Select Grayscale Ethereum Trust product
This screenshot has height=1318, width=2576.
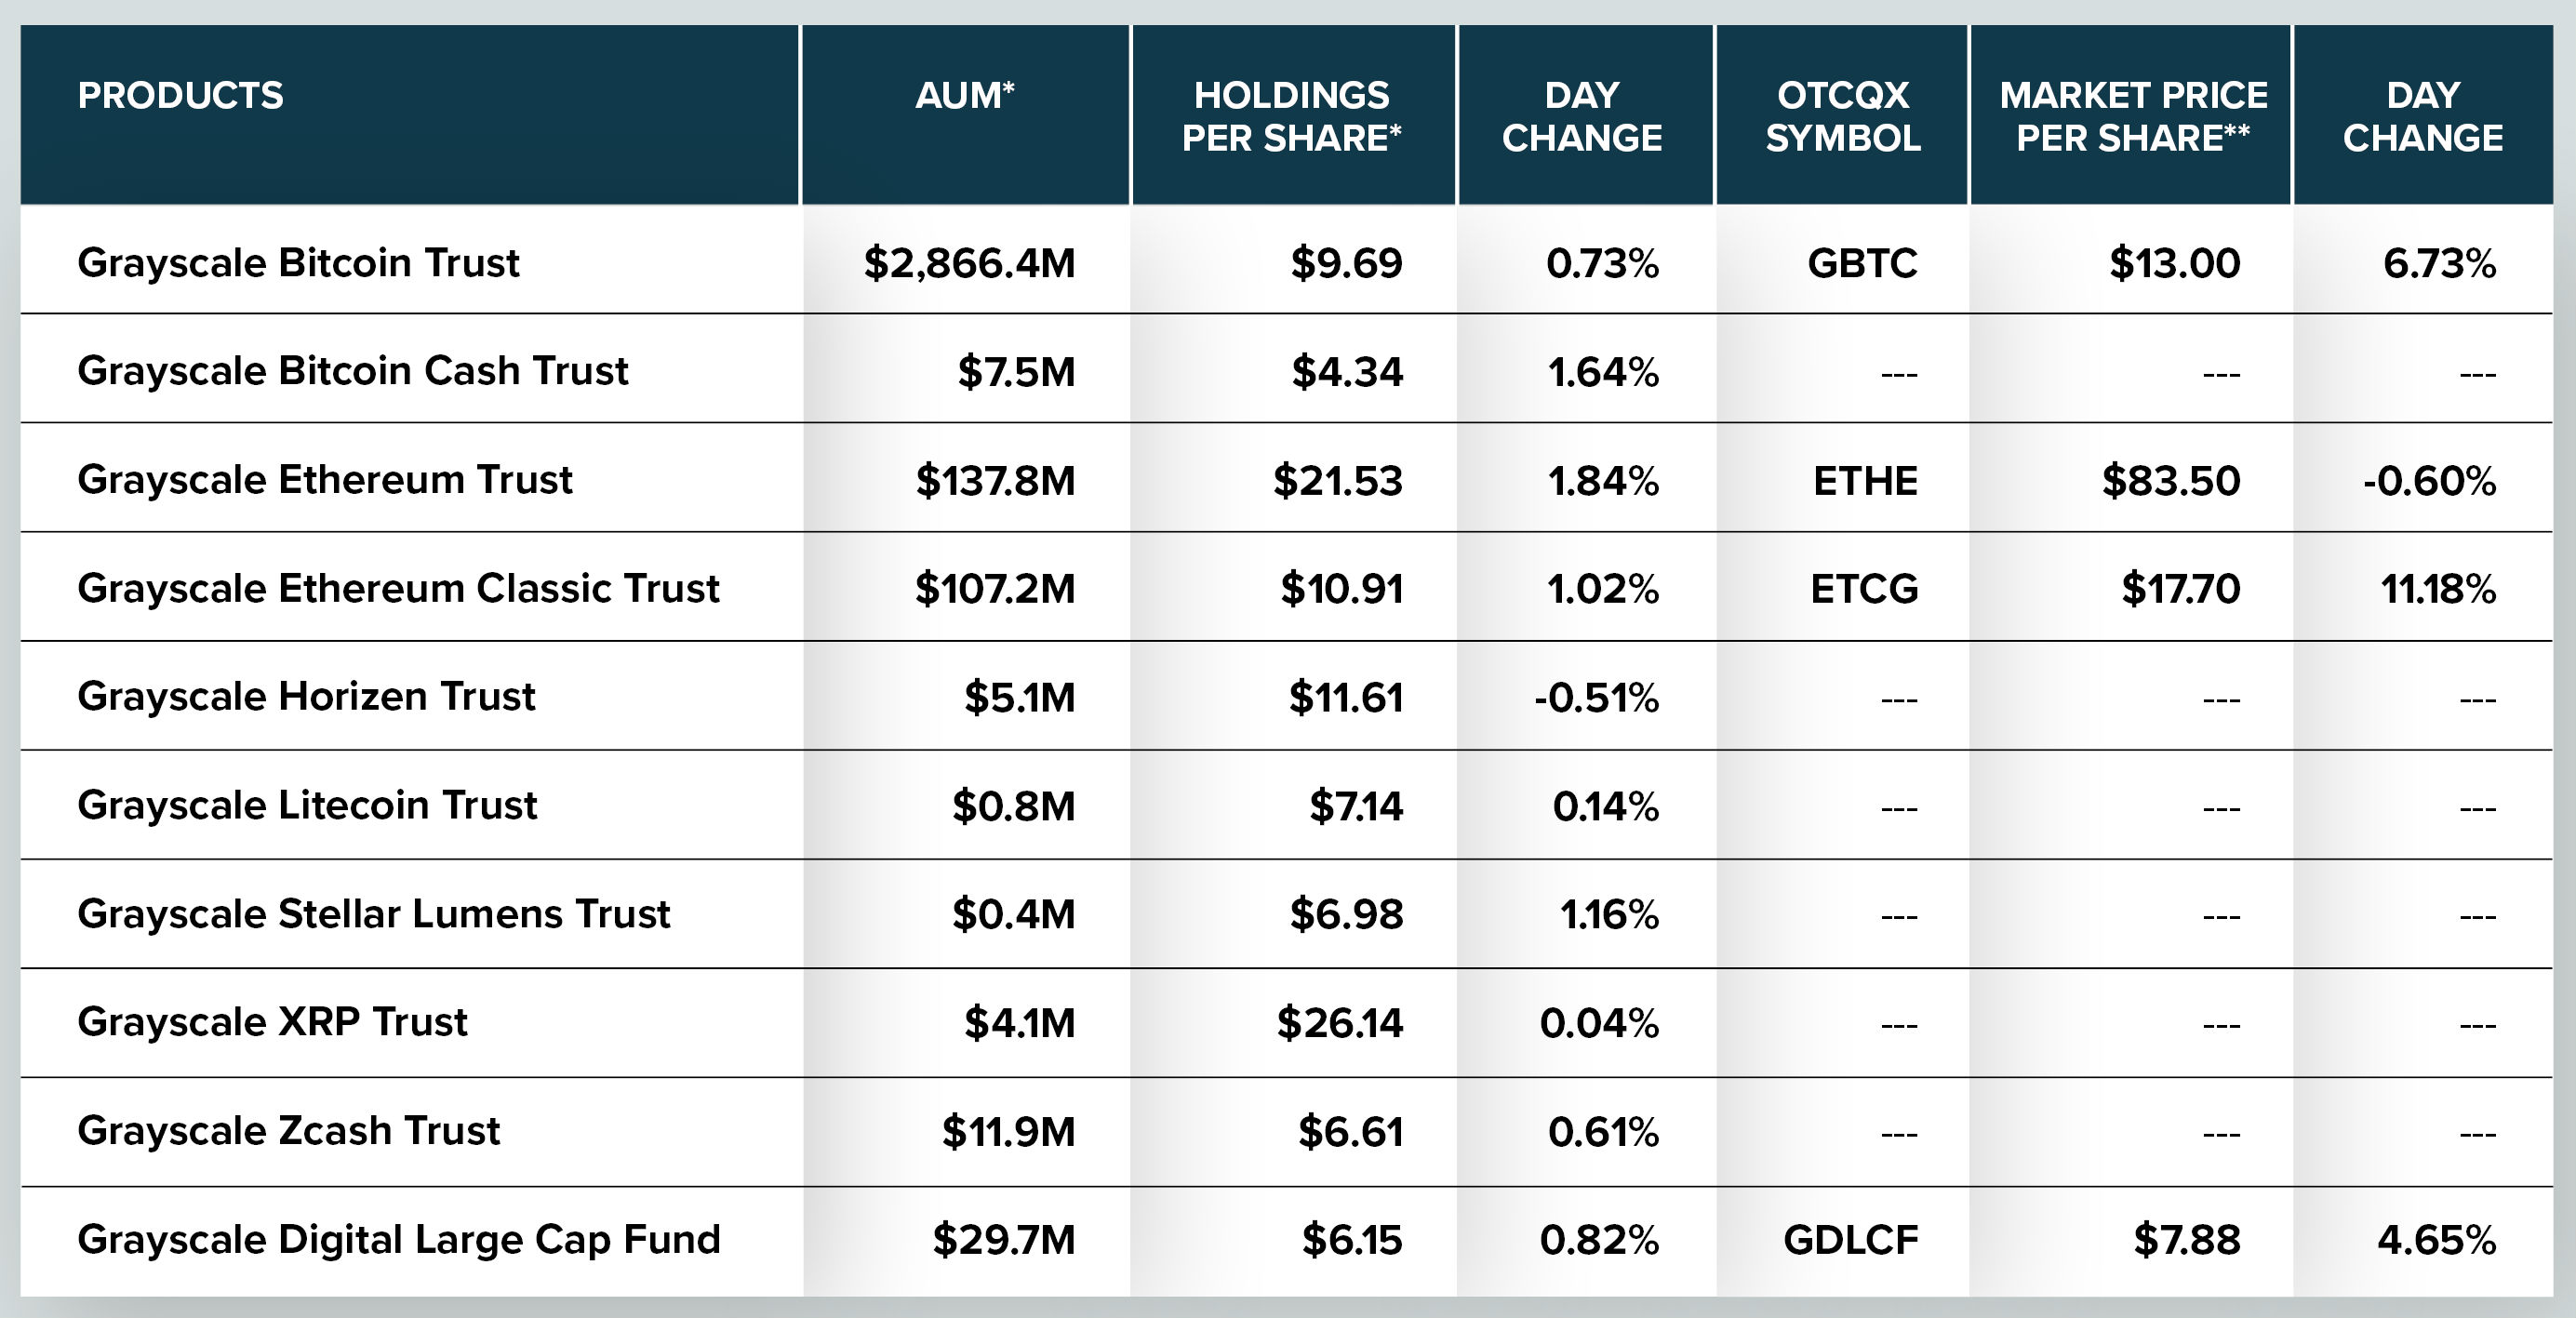tap(325, 480)
